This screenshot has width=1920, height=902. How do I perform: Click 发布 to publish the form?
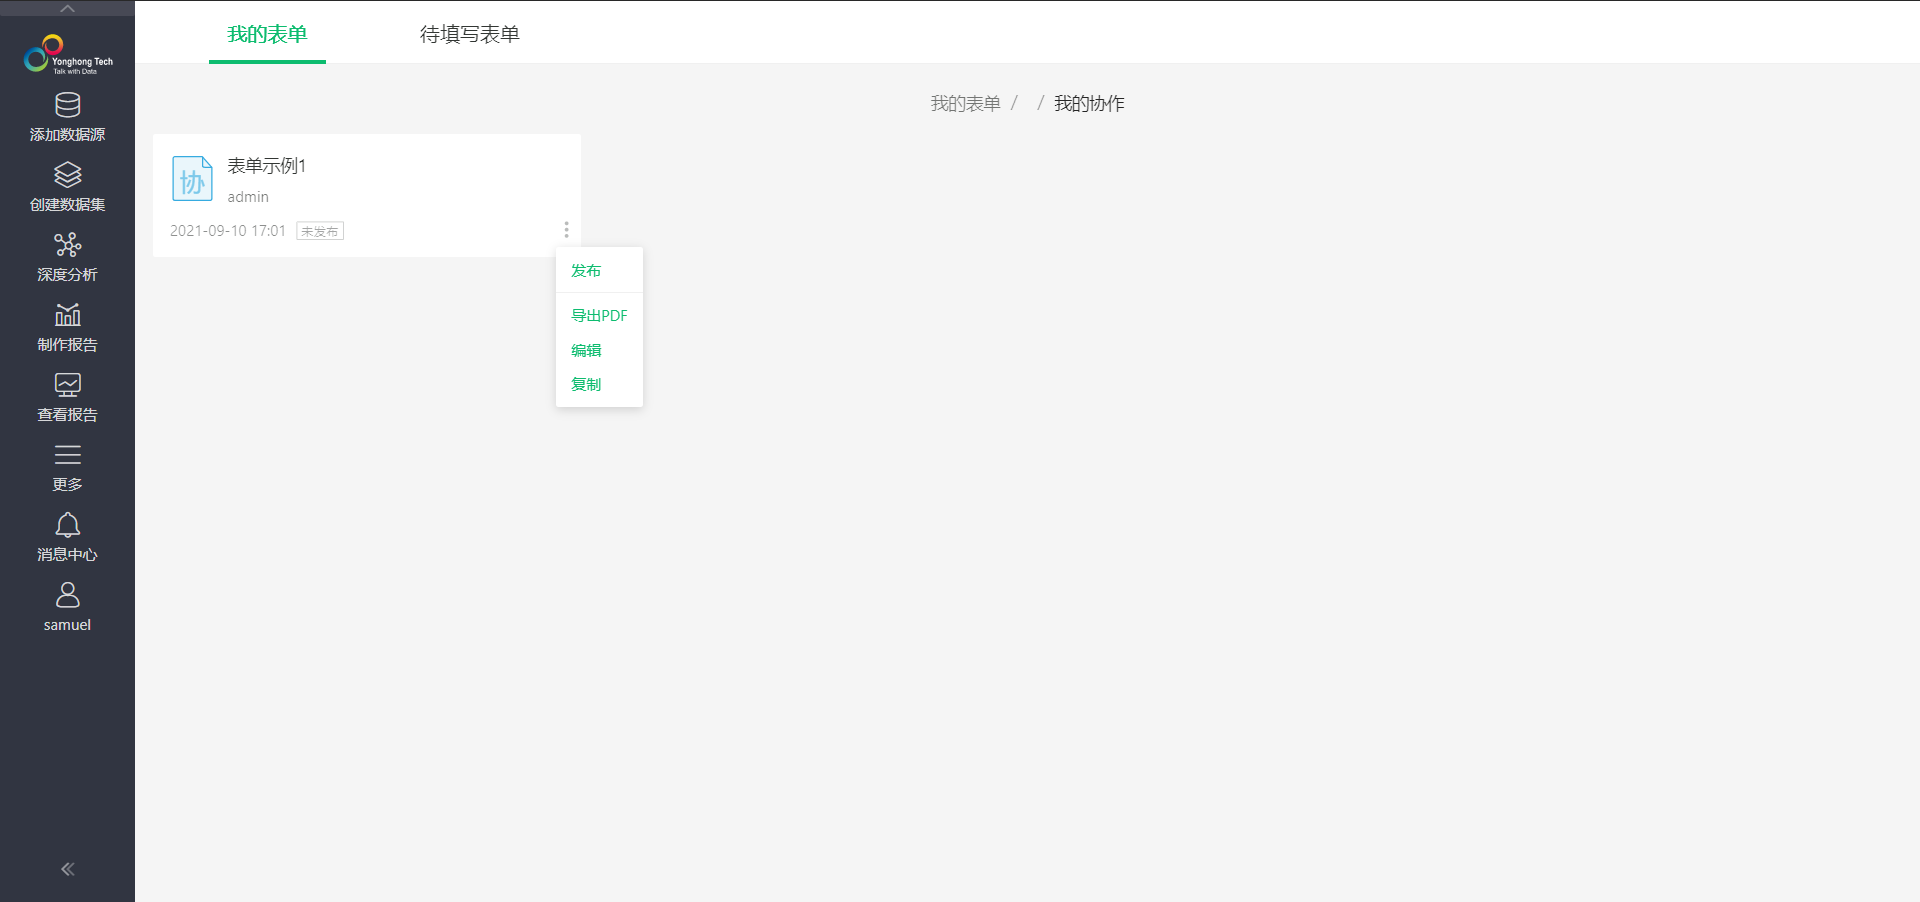[586, 270]
